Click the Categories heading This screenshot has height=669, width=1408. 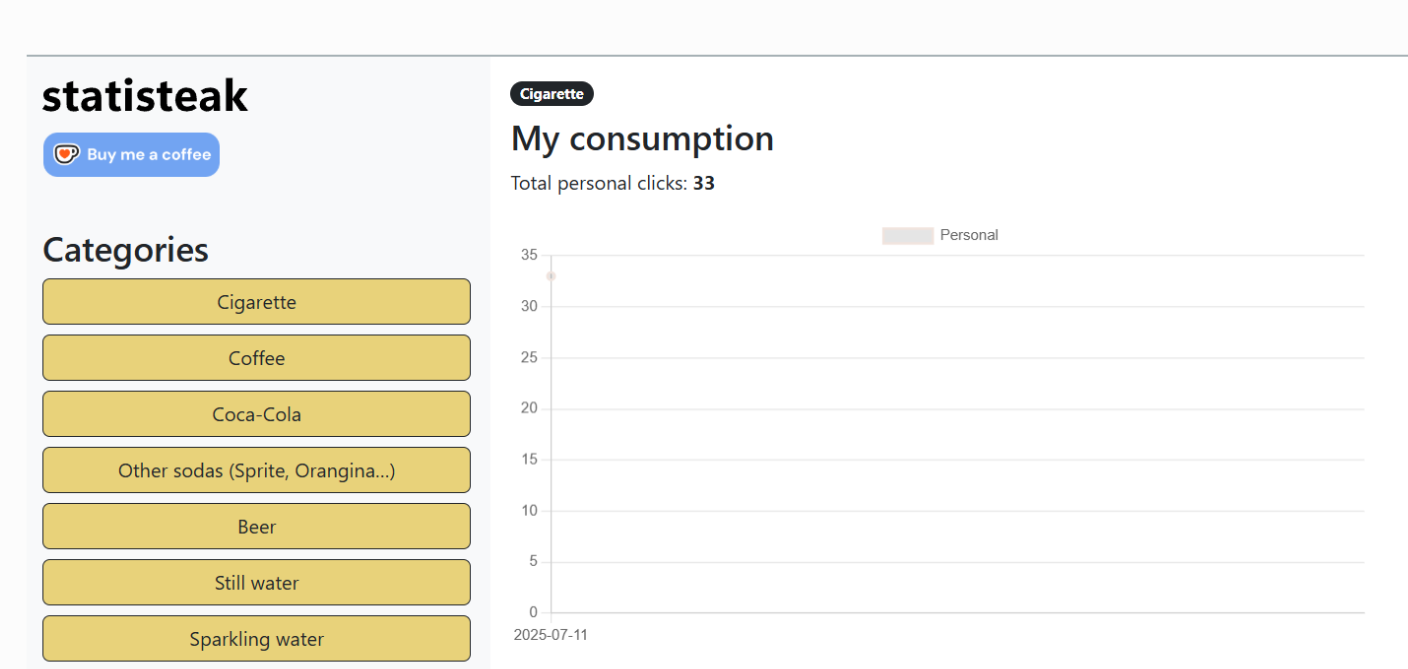pyautogui.click(x=125, y=249)
